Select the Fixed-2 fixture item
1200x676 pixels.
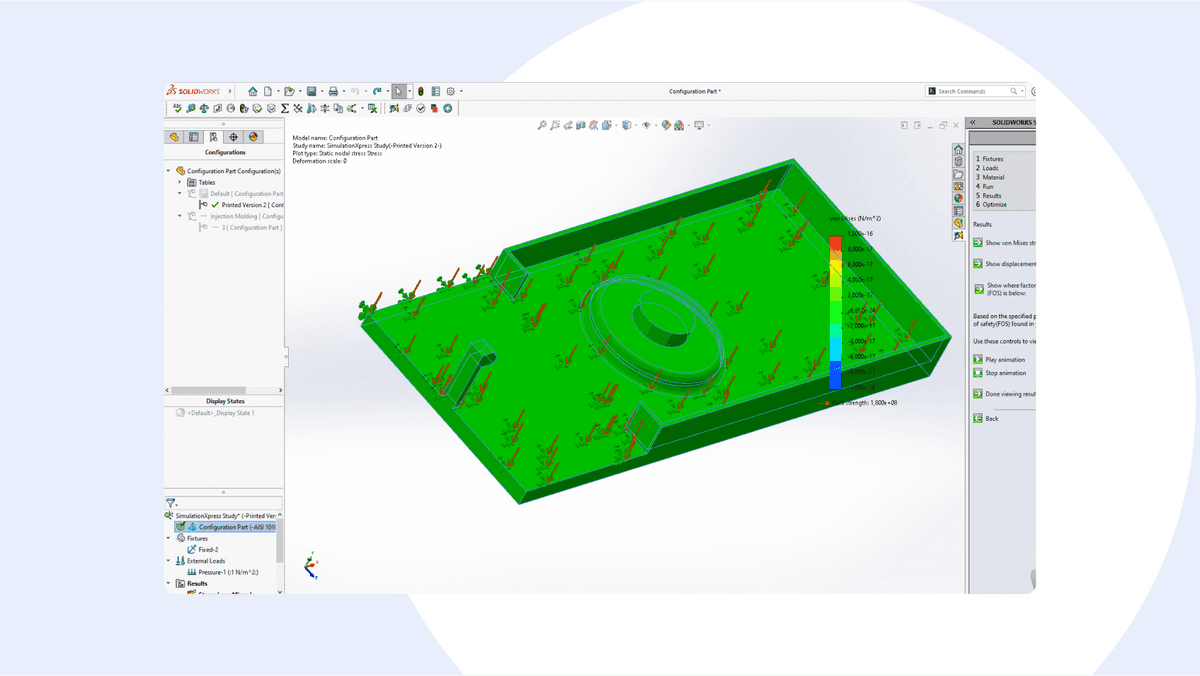[x=202, y=550]
